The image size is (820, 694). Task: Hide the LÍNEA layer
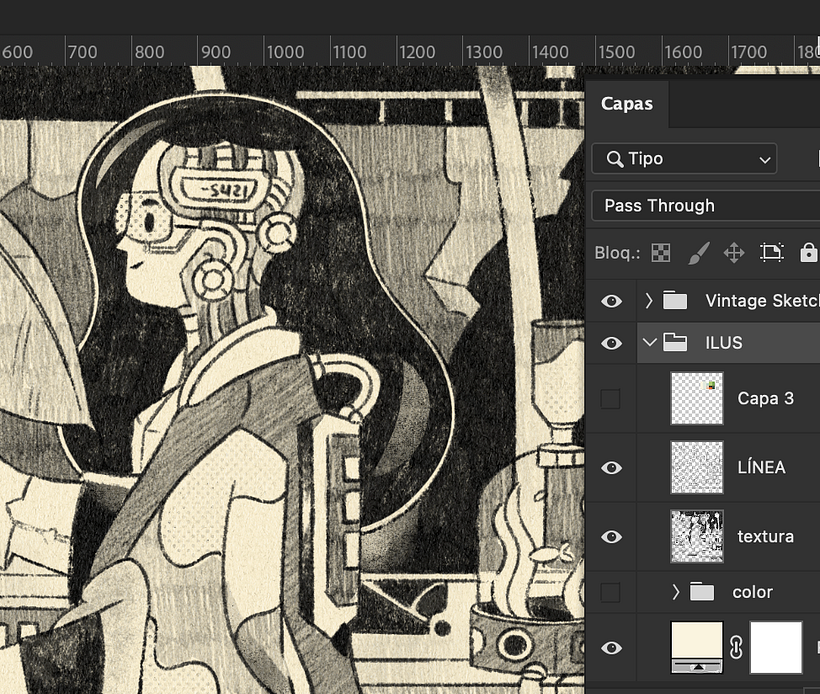[x=611, y=468]
